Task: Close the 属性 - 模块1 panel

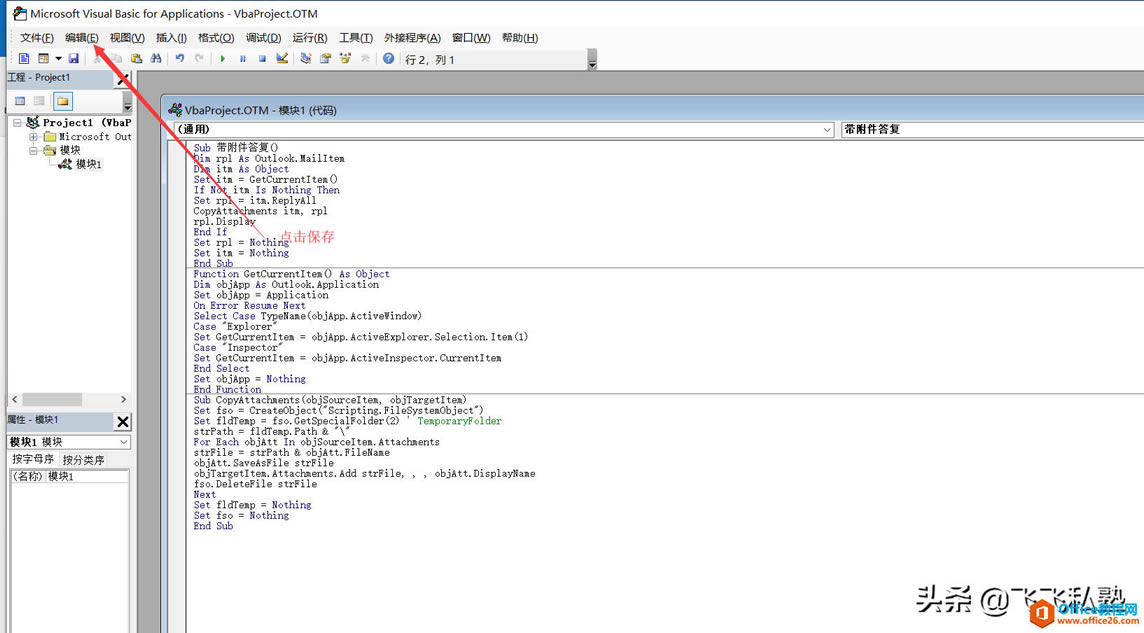Action: point(123,422)
